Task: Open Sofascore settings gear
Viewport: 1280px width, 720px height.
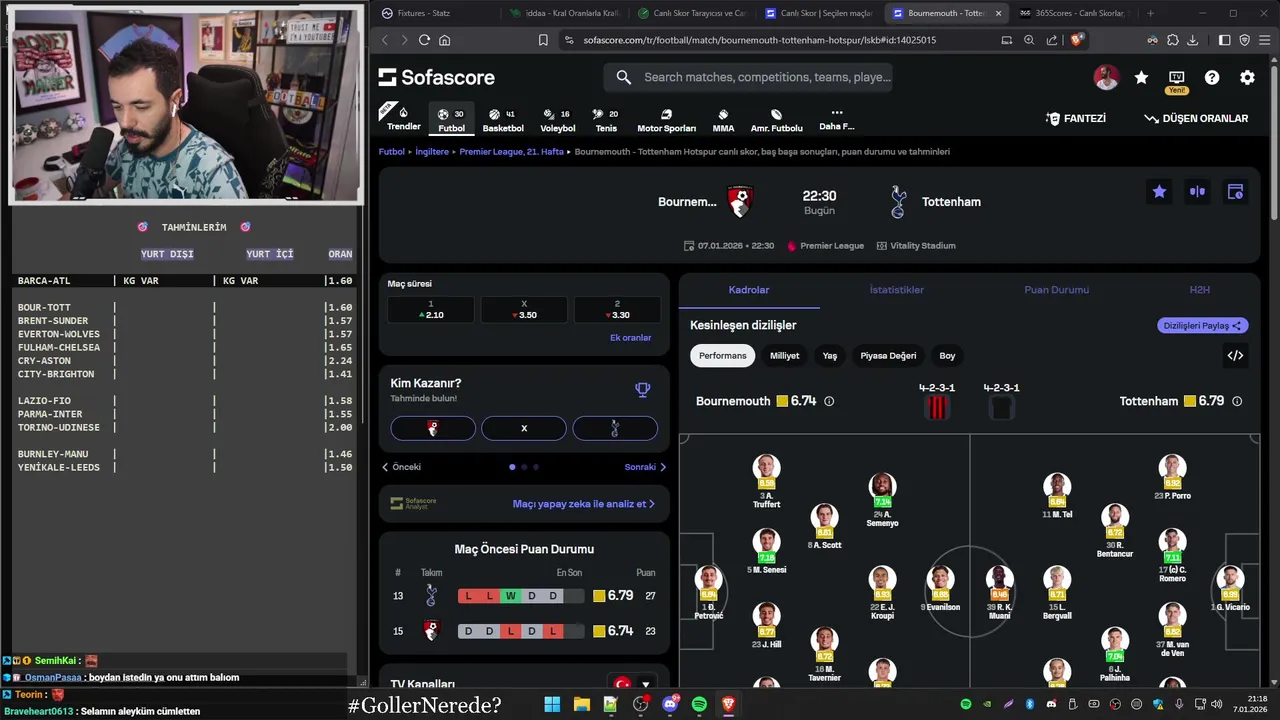Action: click(x=1247, y=77)
